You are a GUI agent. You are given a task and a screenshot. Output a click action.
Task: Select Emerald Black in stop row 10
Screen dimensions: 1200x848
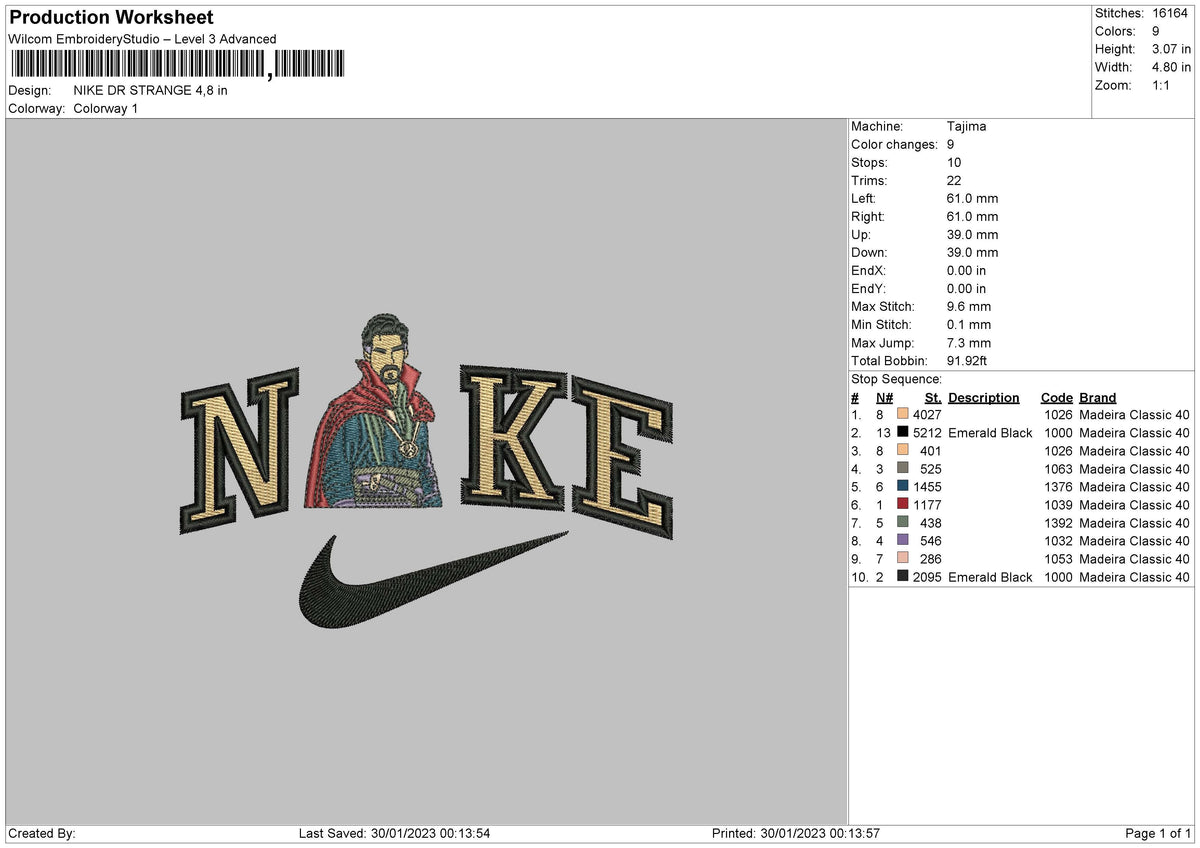pos(990,577)
